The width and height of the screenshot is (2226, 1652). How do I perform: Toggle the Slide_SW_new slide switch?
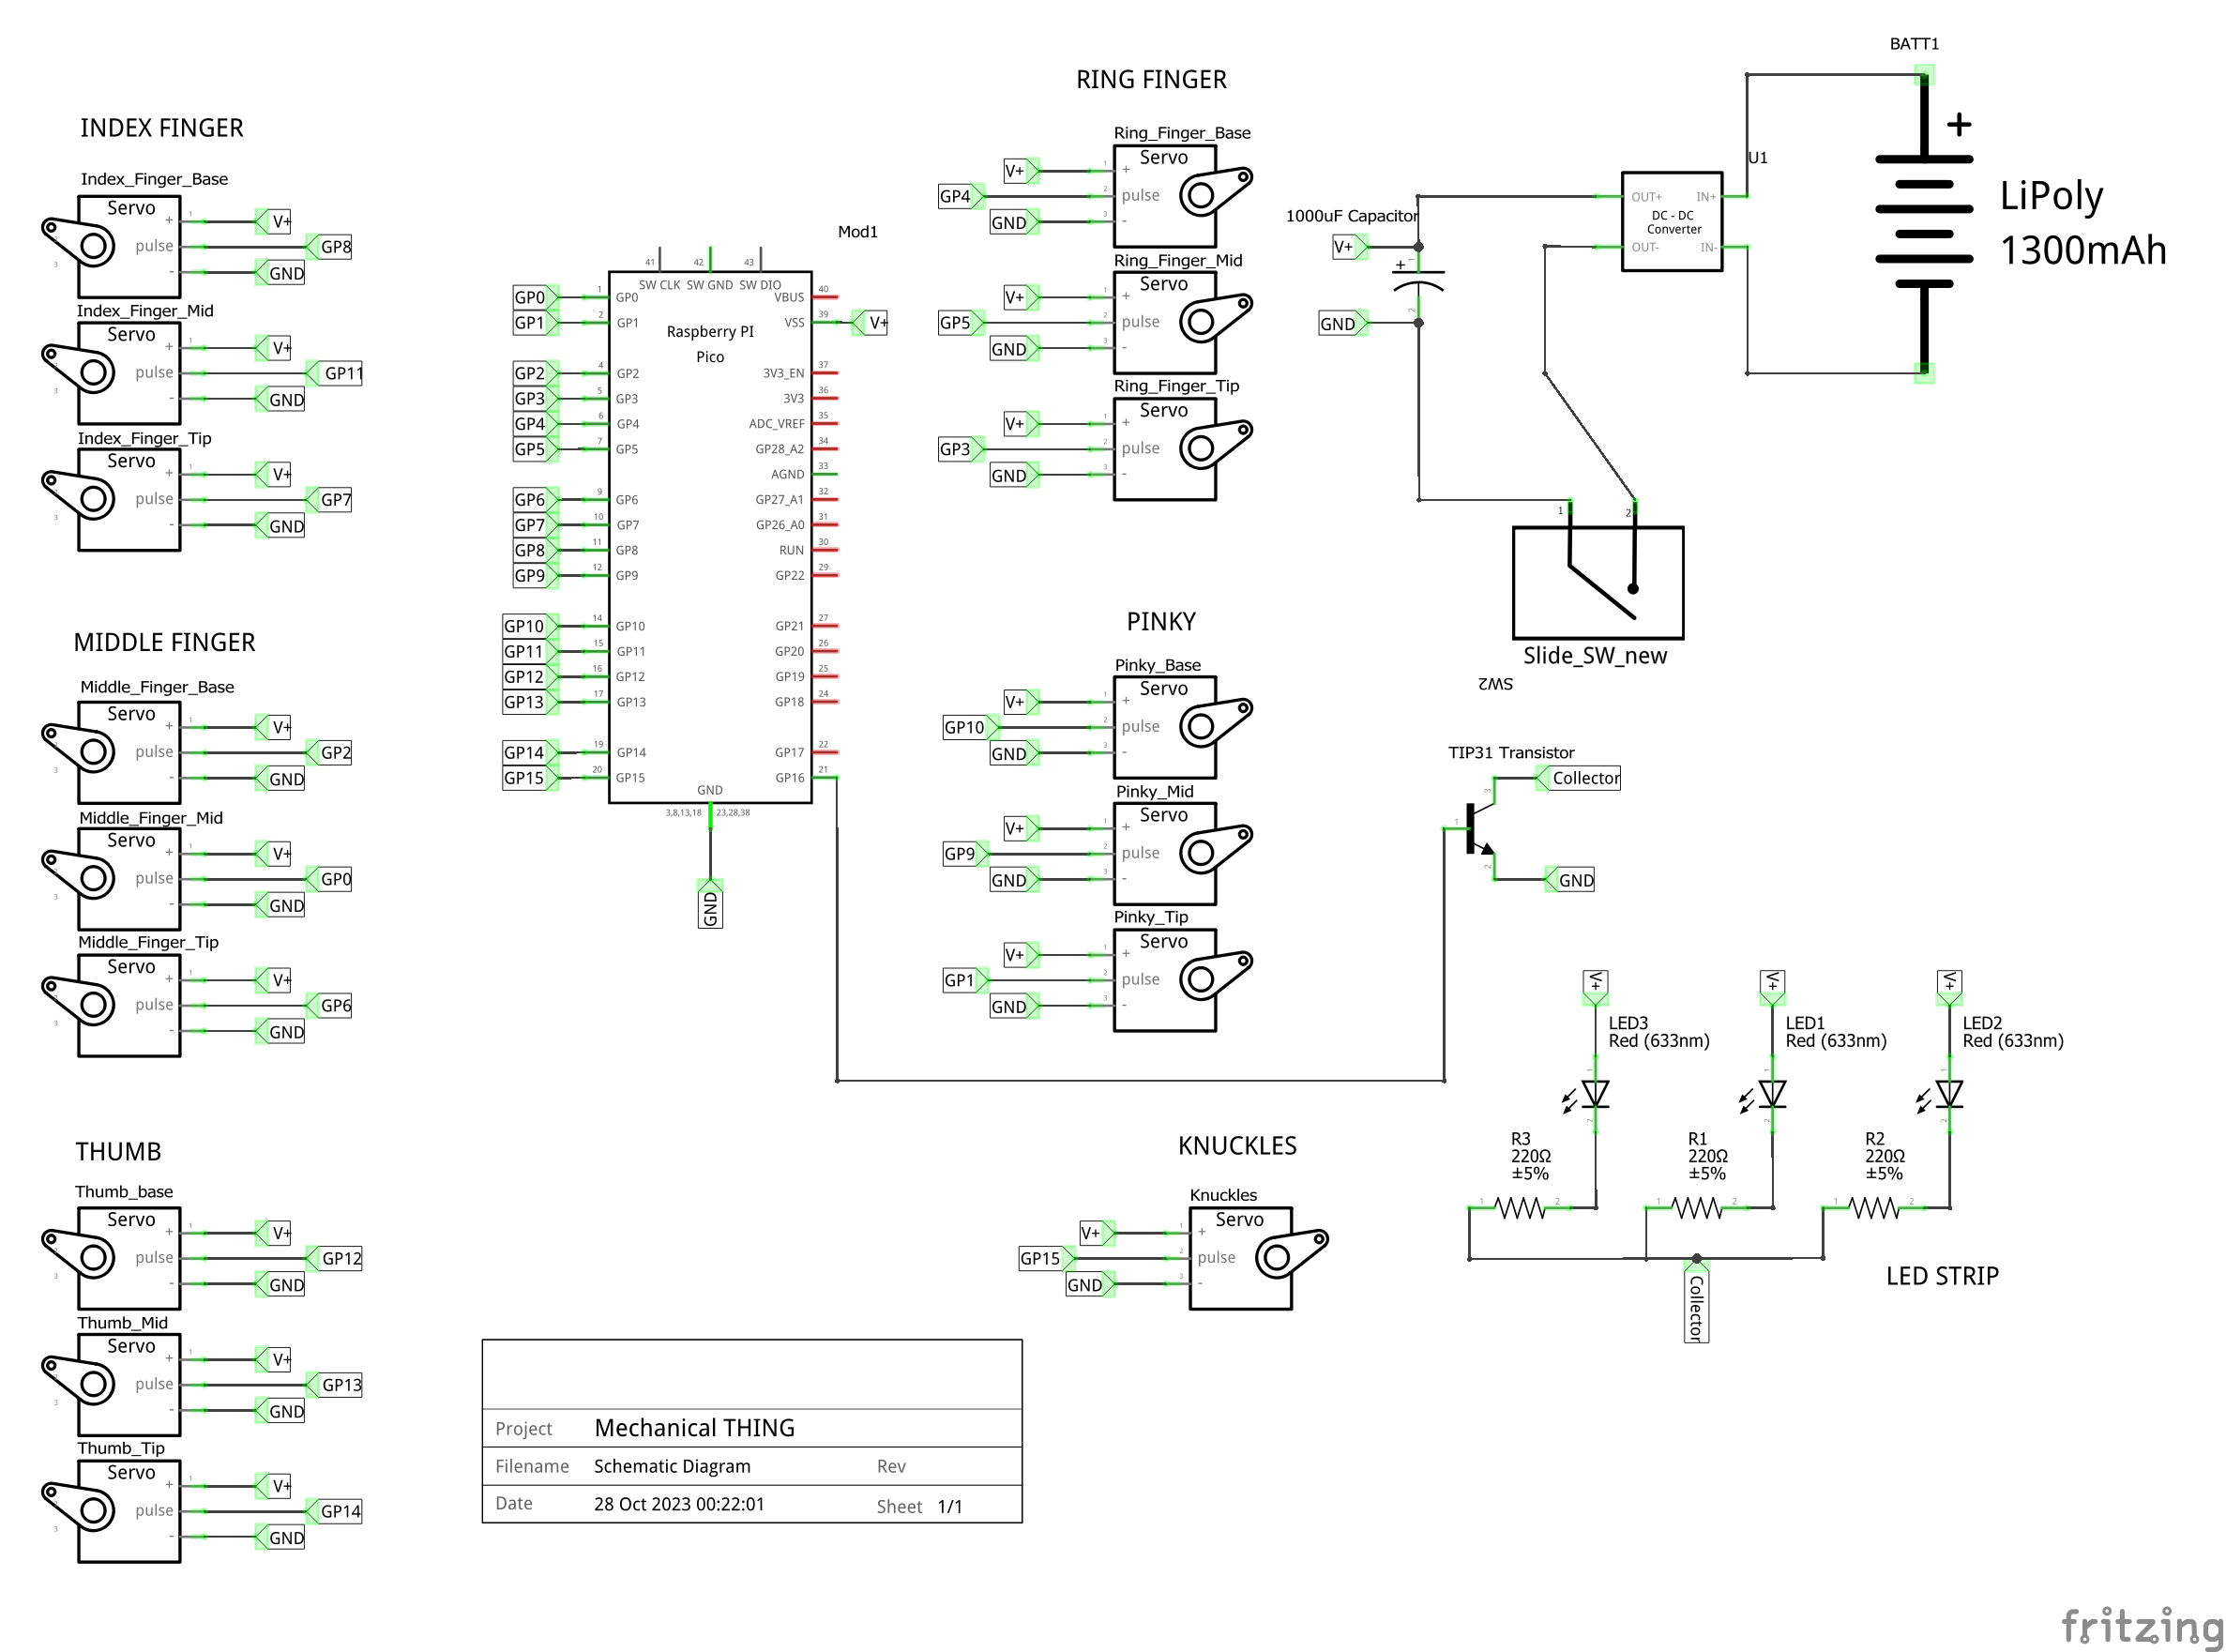point(1598,585)
